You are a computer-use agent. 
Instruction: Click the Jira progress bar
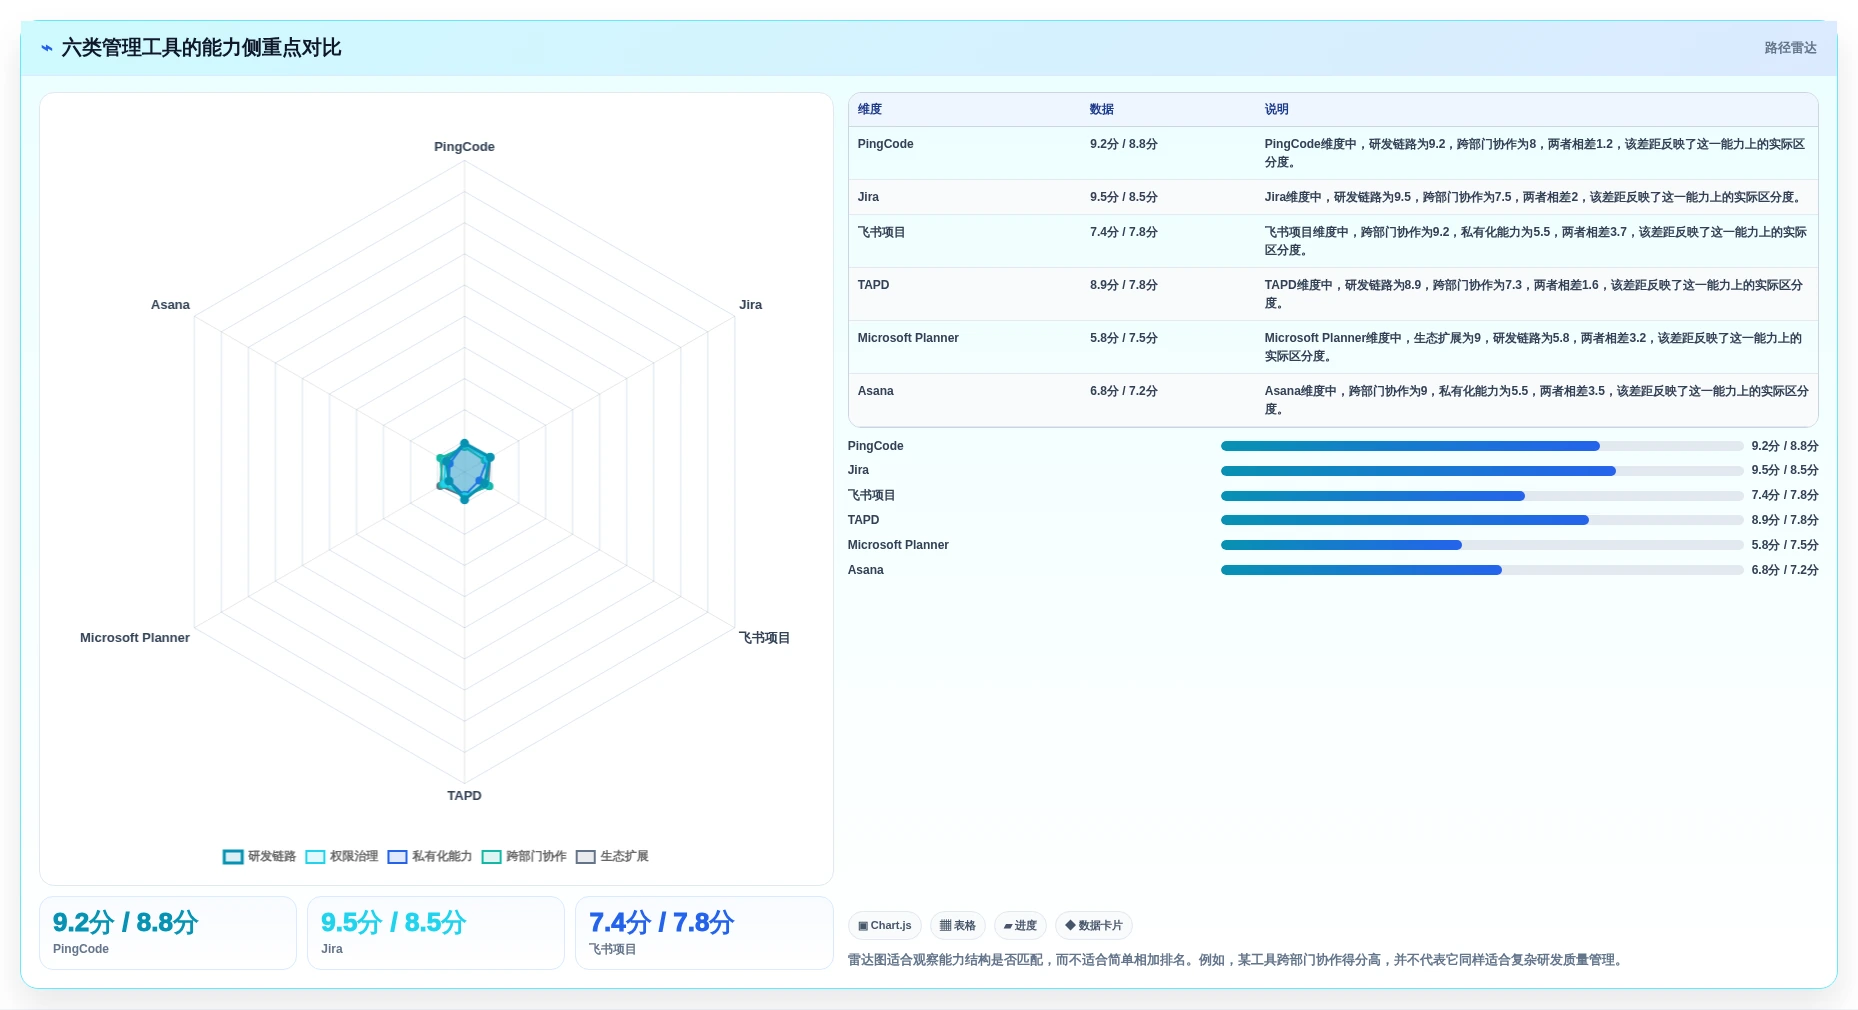pos(1482,471)
